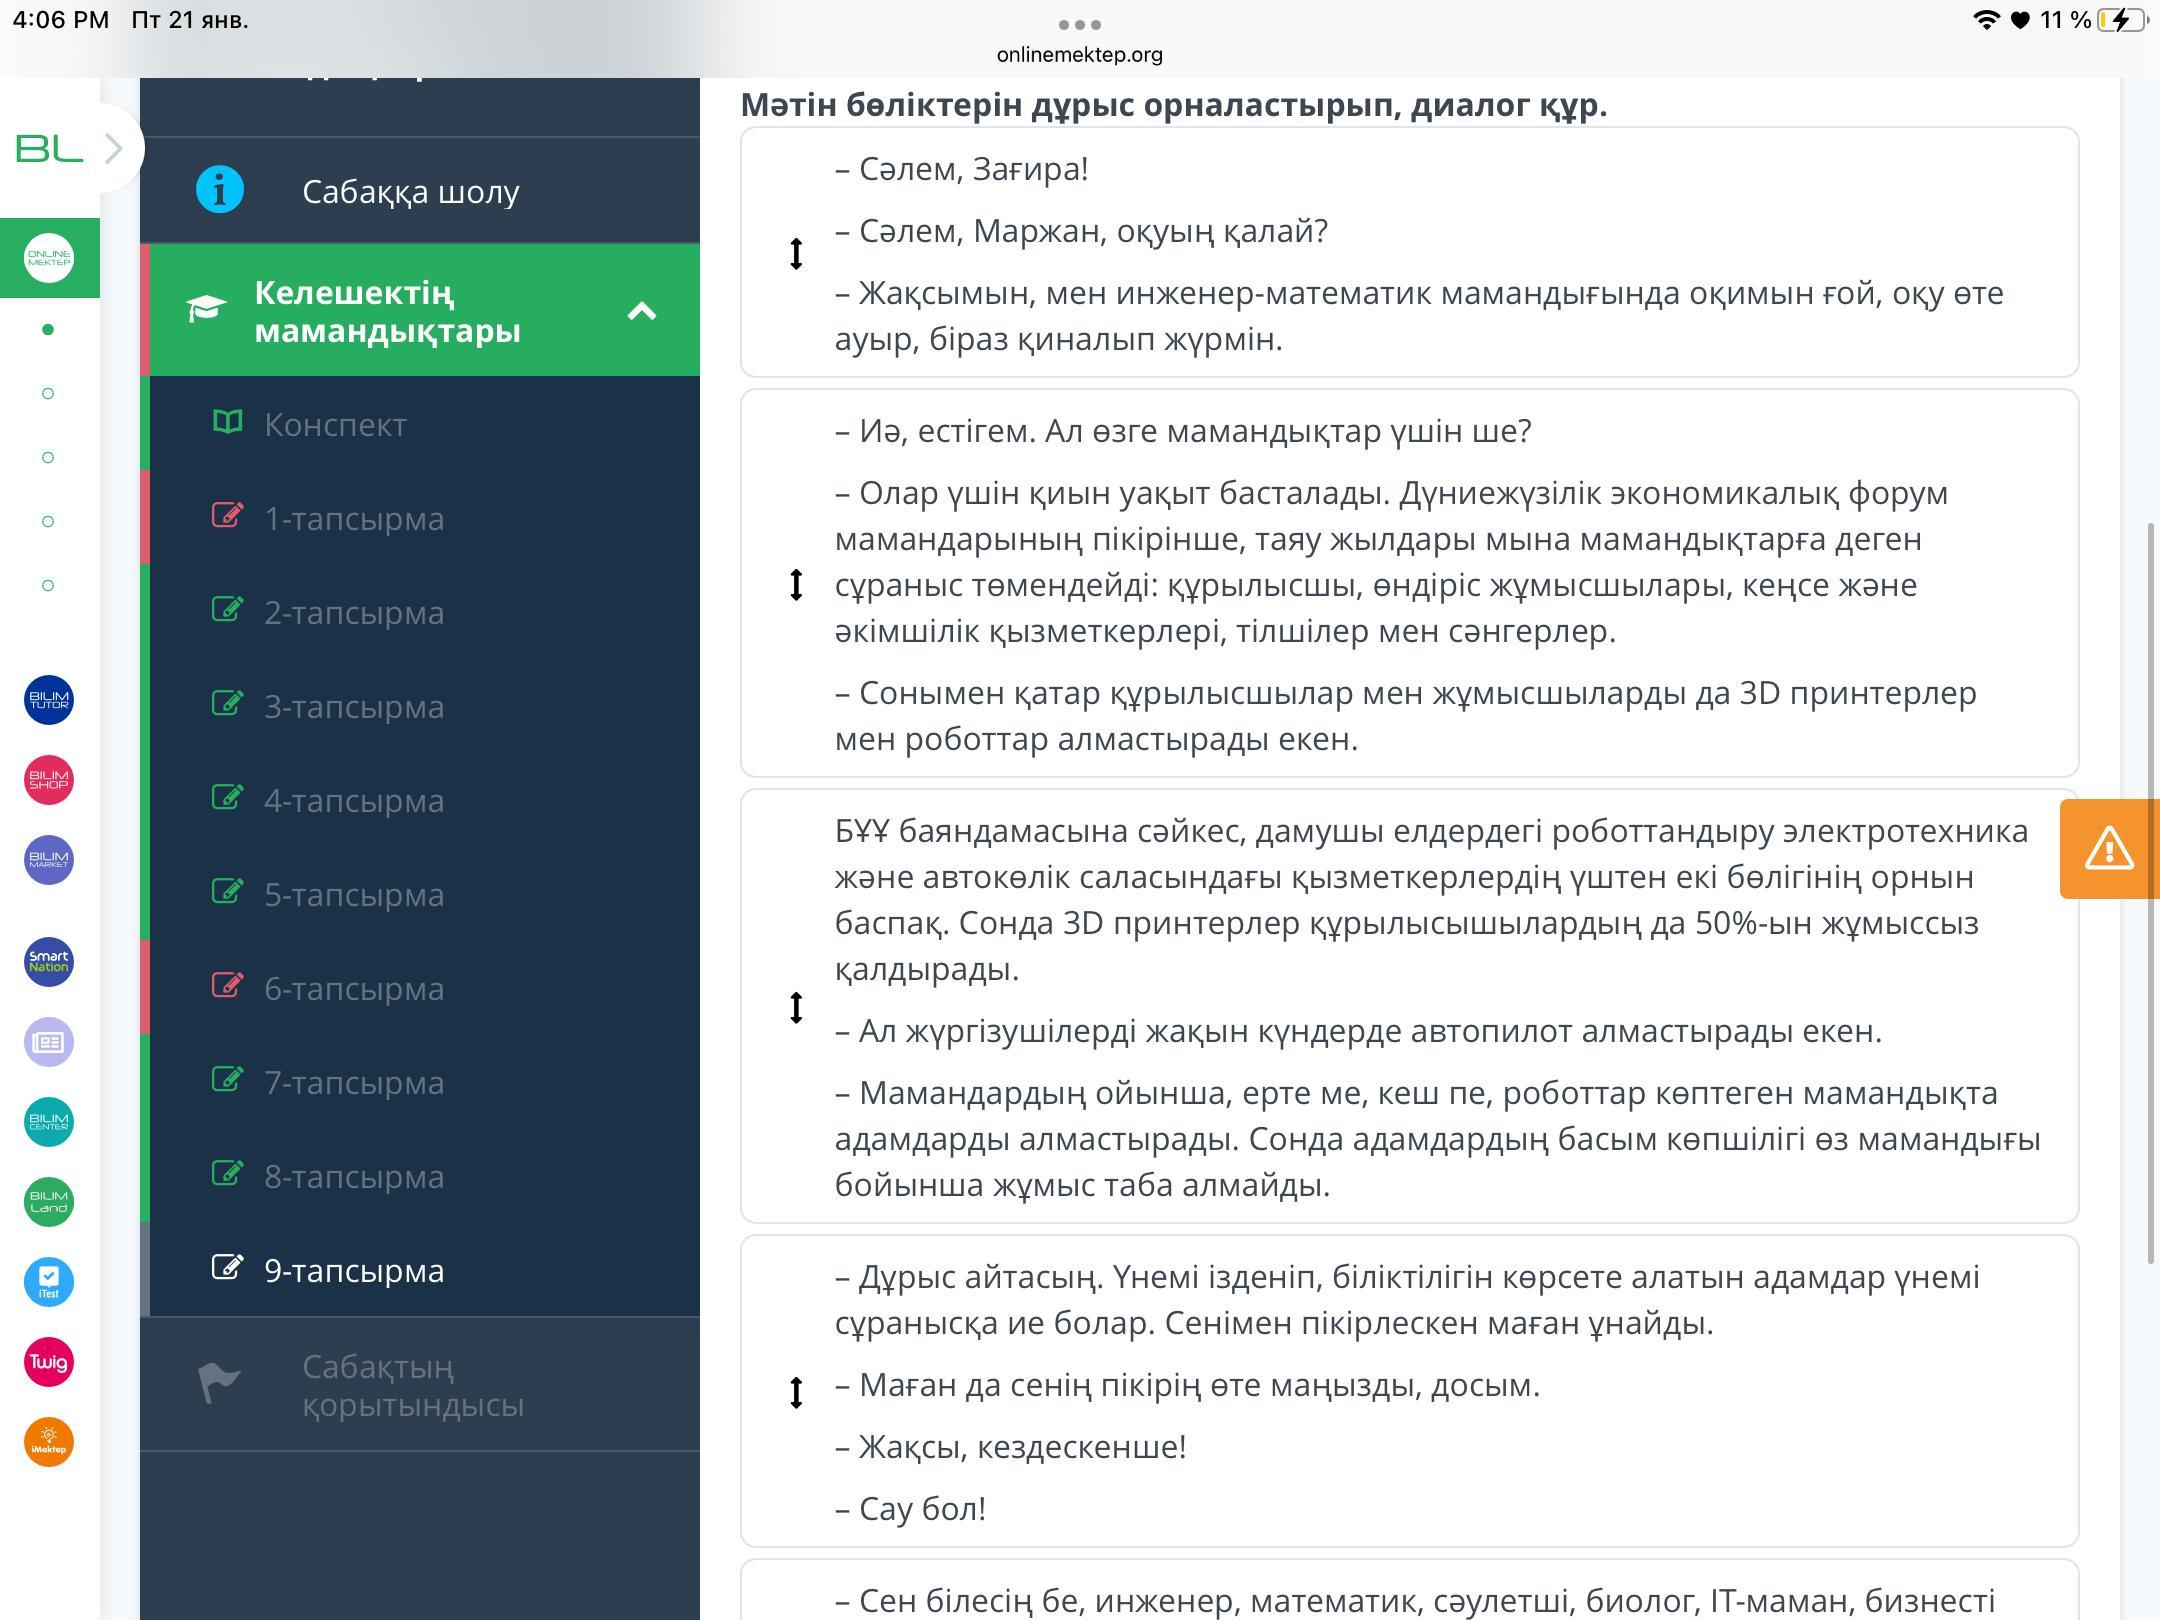Click the Bilim Tutor sidebar icon
The width and height of the screenshot is (2160, 1620).
(48, 700)
